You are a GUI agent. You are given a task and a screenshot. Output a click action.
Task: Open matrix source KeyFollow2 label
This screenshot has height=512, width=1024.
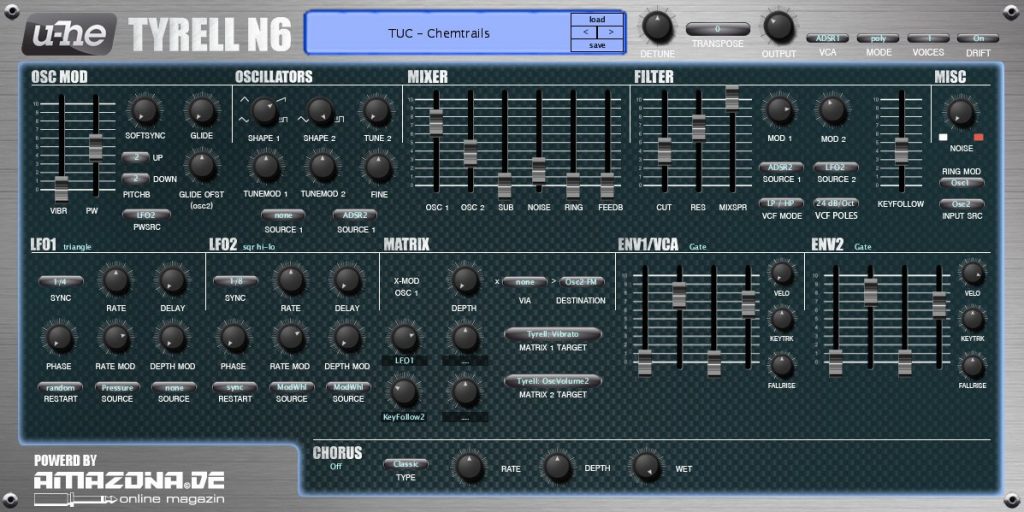click(x=404, y=416)
